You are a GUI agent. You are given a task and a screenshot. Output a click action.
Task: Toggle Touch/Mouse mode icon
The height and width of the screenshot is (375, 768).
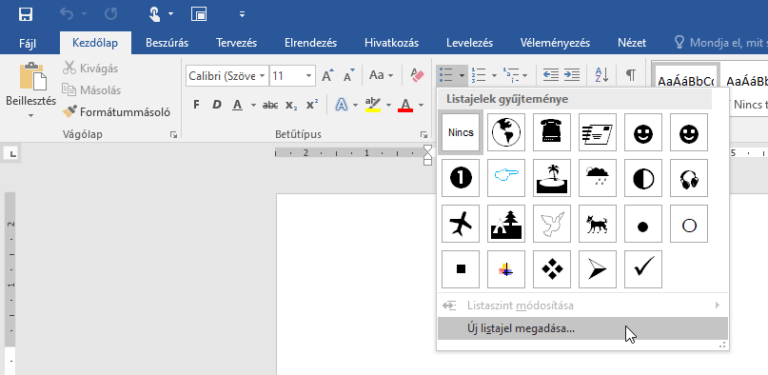[155, 14]
